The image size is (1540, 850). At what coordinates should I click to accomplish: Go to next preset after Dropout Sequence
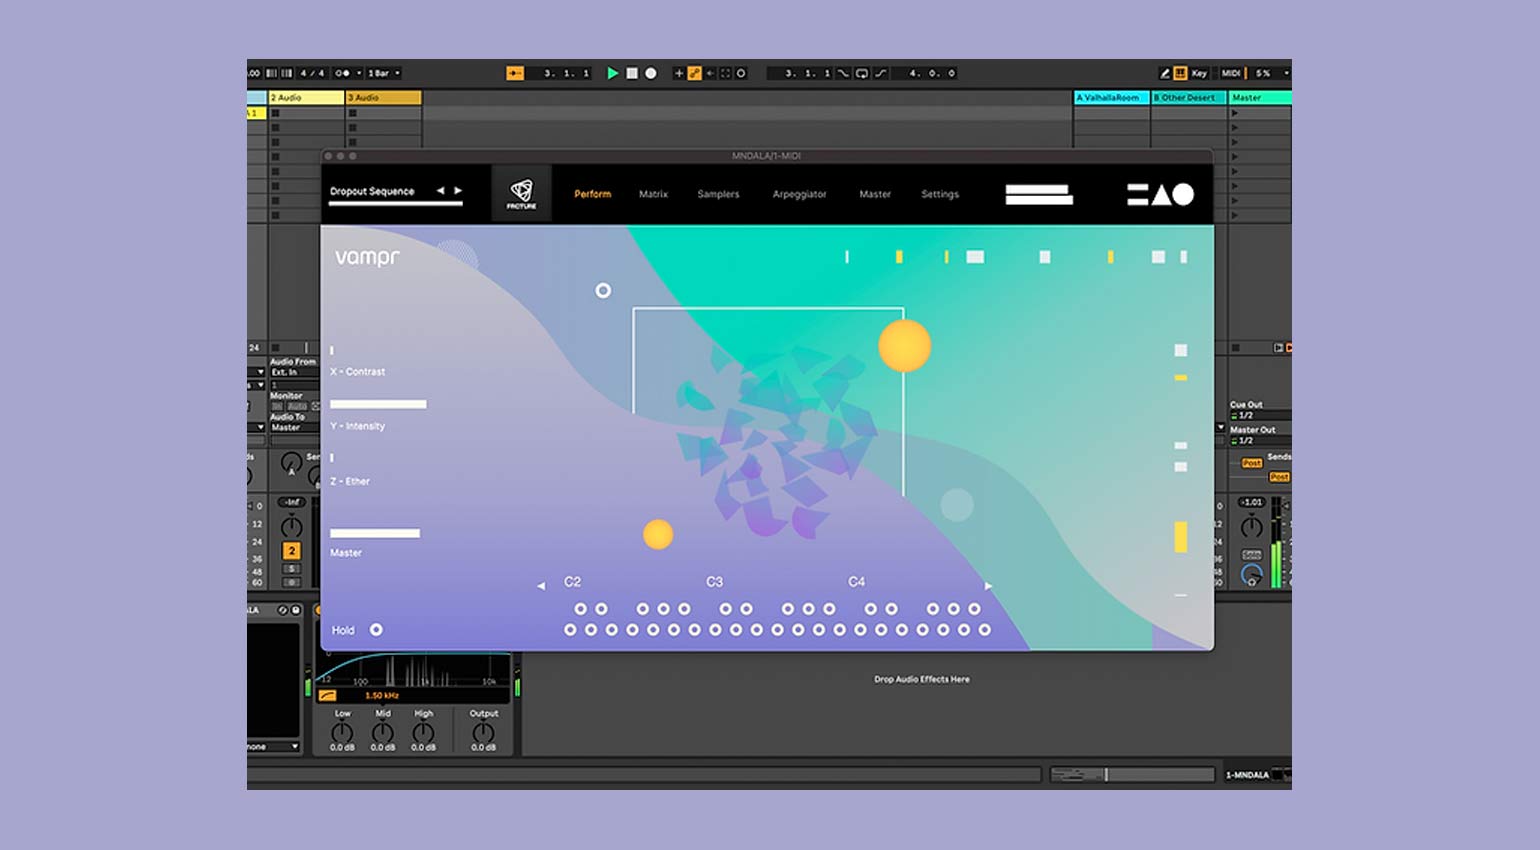[x=458, y=190]
